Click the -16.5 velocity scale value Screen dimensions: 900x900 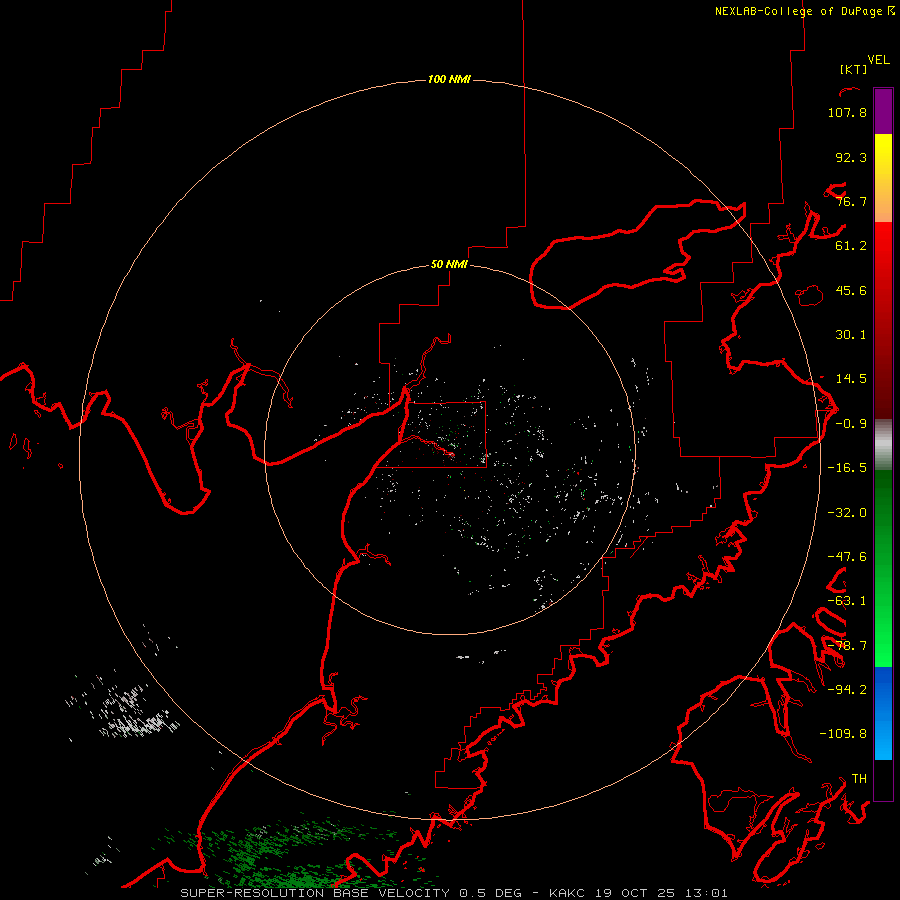[847, 468]
